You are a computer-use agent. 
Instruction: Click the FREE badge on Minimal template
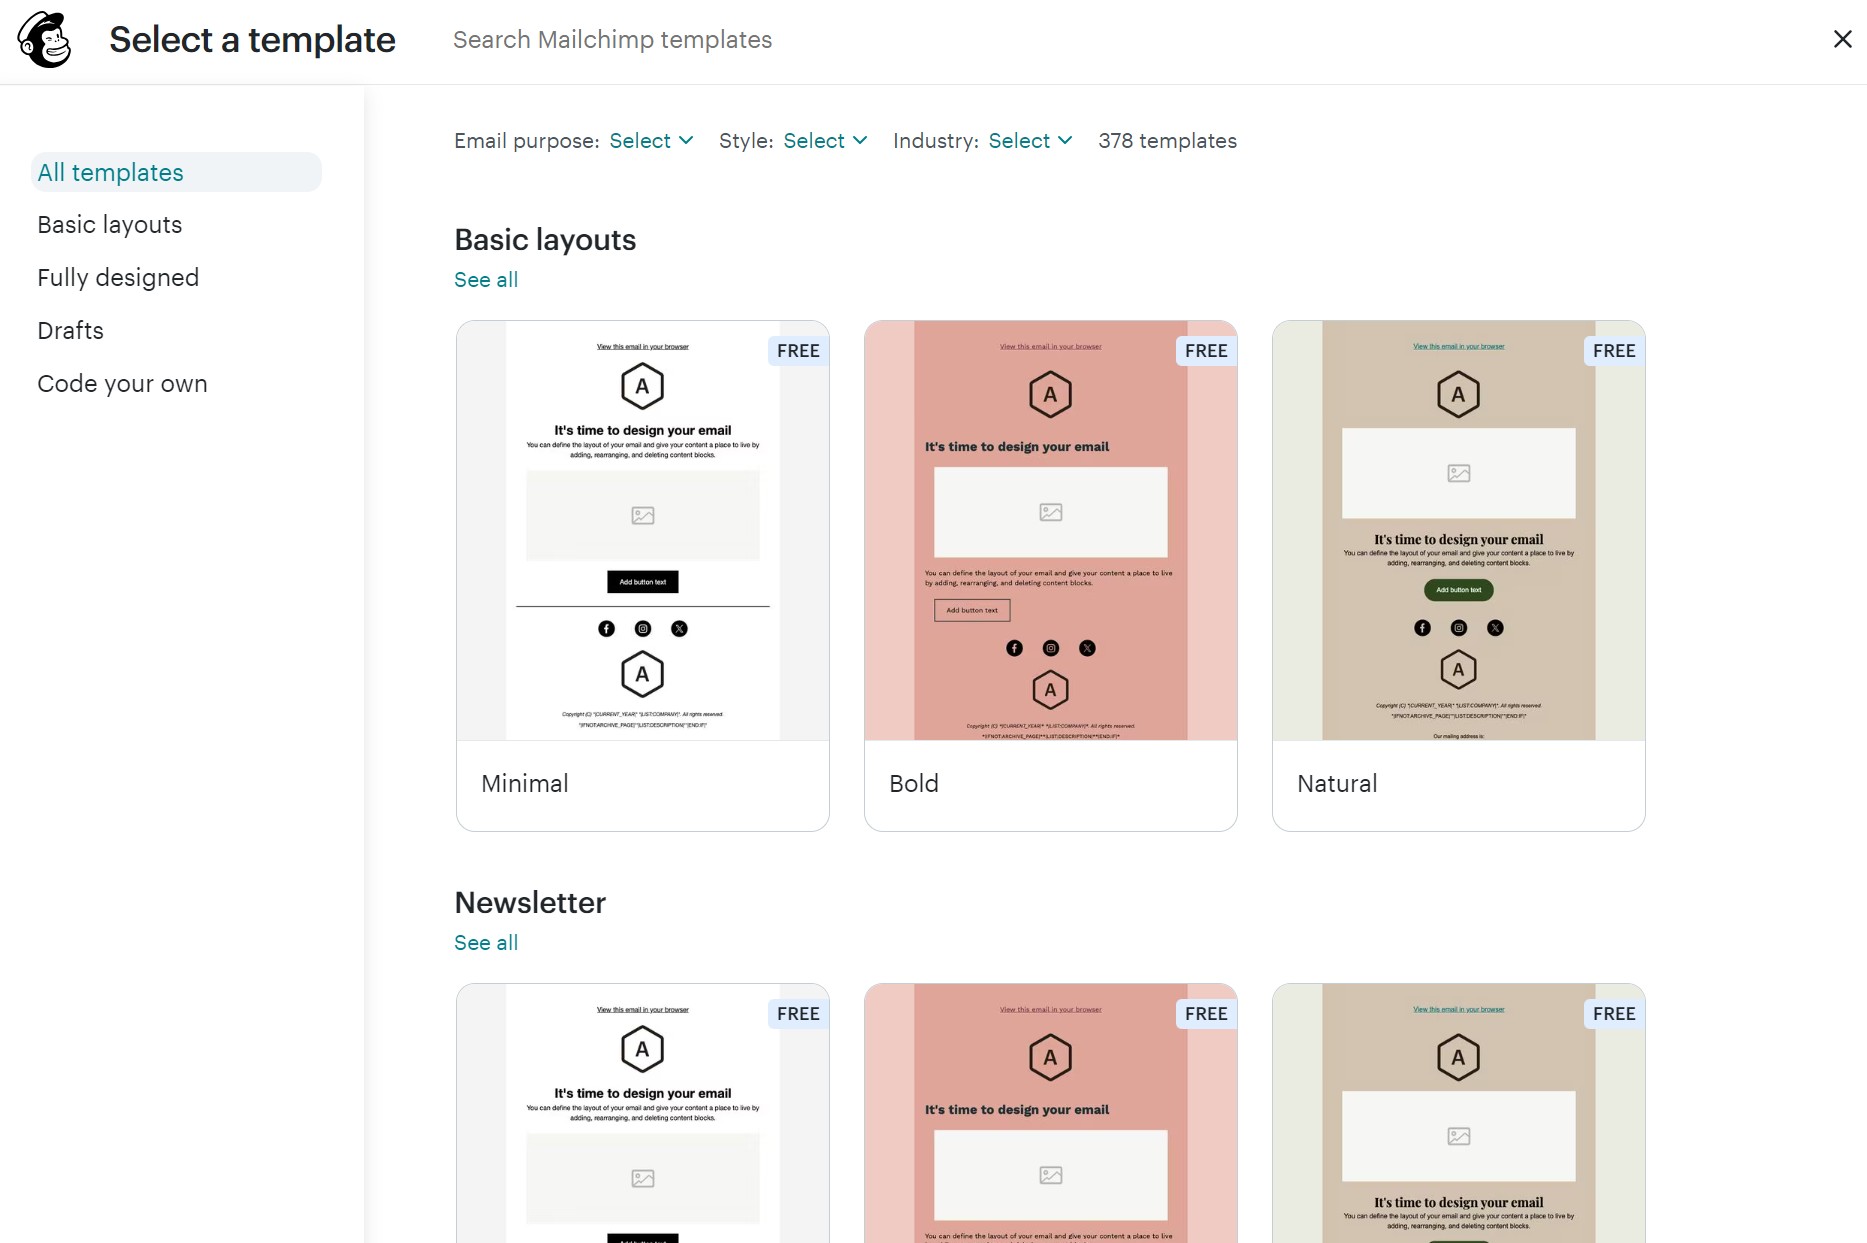(x=797, y=350)
